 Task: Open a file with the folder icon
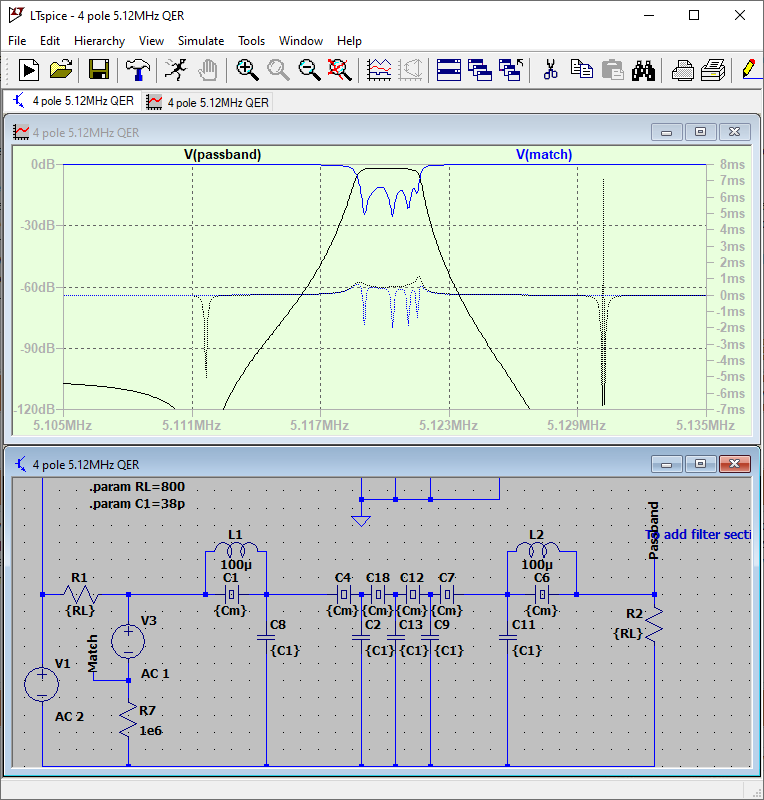point(61,69)
